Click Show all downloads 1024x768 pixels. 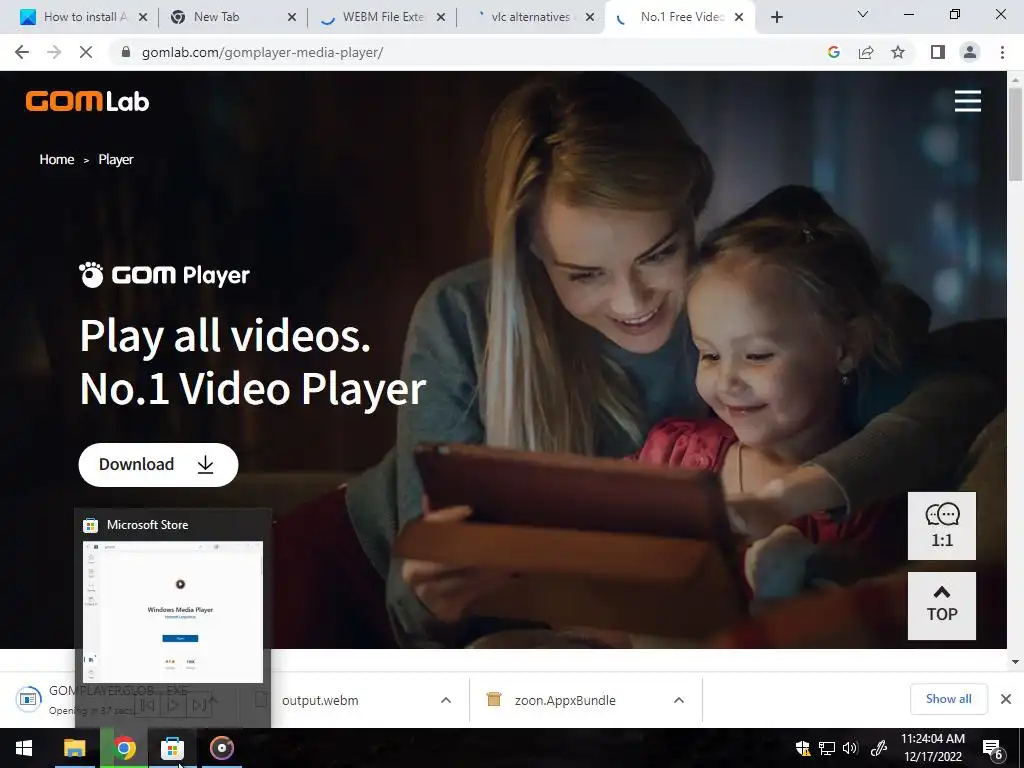[x=948, y=699]
